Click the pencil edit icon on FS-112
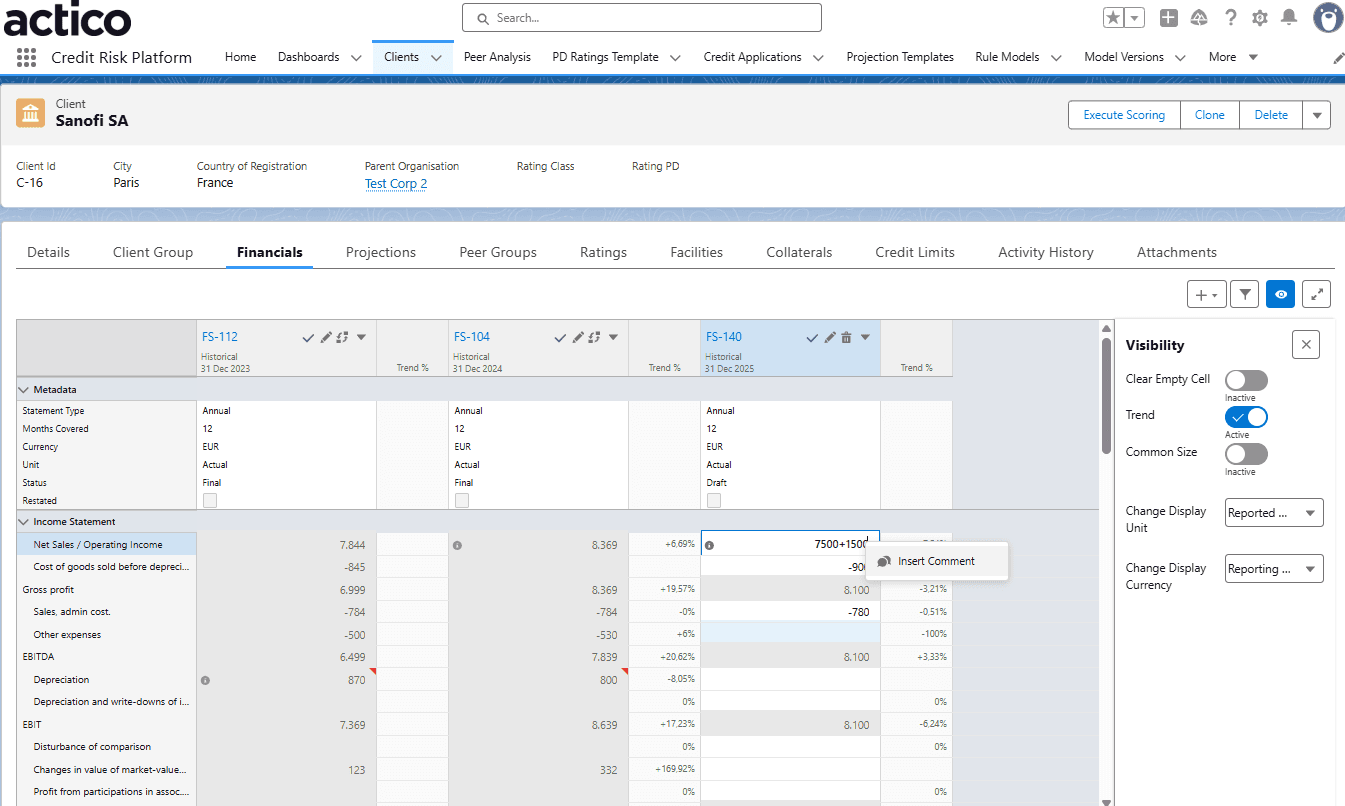1345x806 pixels. [x=325, y=338]
